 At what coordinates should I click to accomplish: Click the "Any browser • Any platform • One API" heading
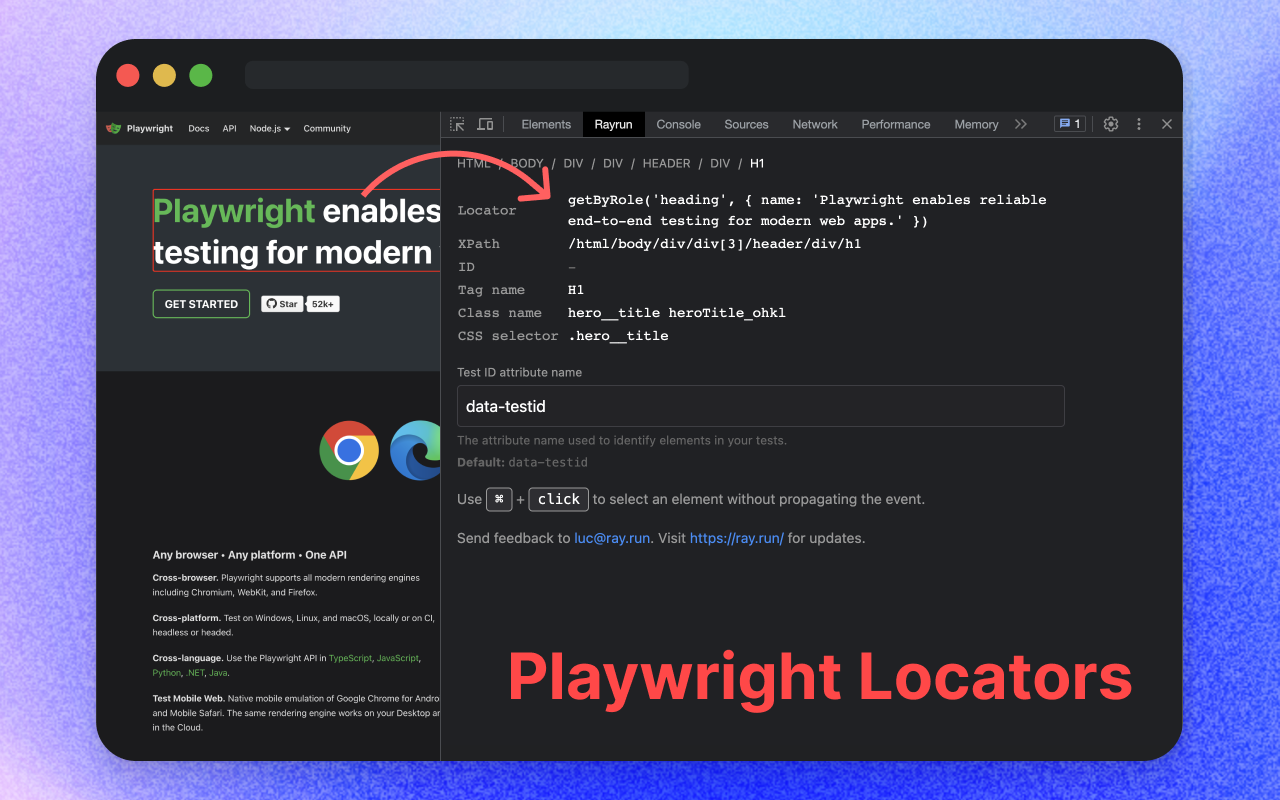pos(250,555)
